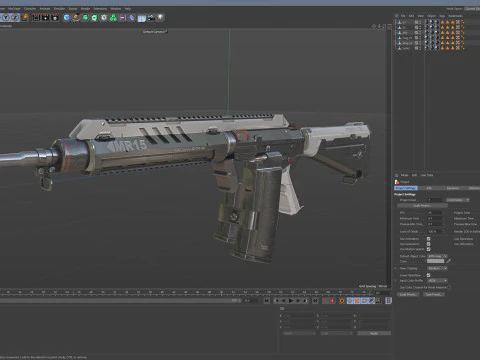Open the Character menu
Screen dimensions: 480x360
pos(30,9)
